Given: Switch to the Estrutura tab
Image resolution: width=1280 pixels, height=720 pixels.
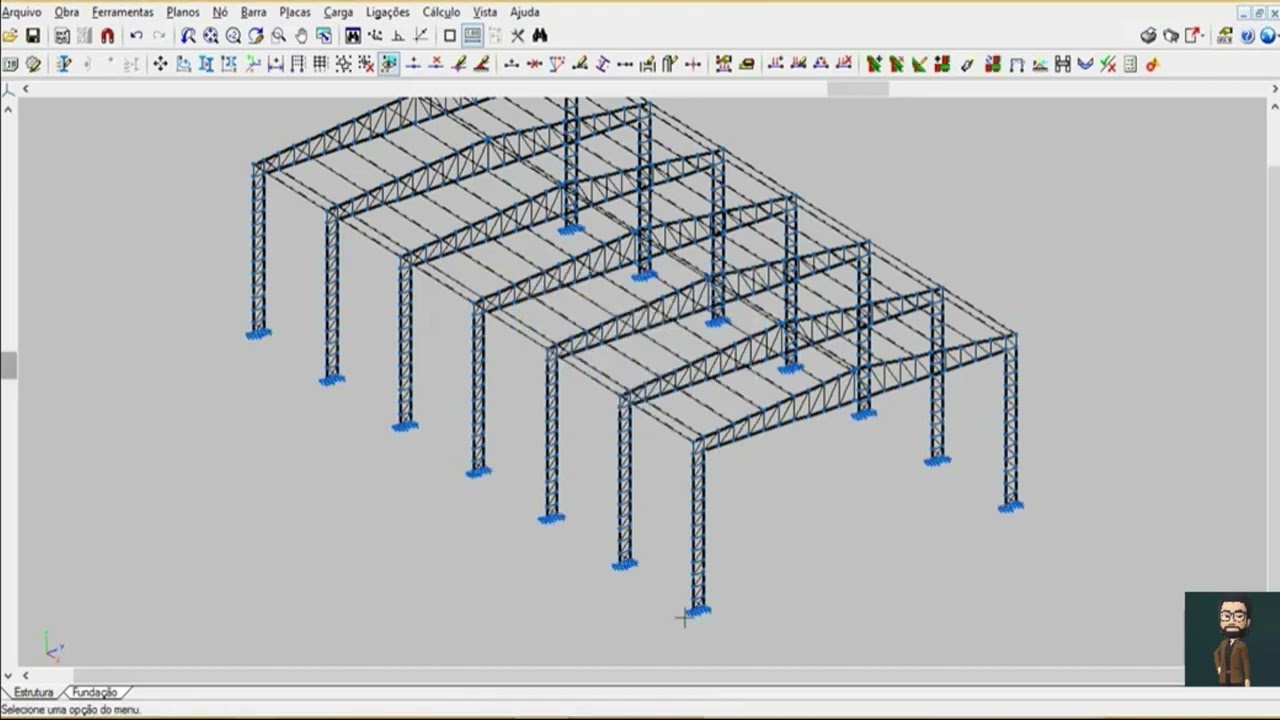Looking at the screenshot, I should [x=33, y=692].
